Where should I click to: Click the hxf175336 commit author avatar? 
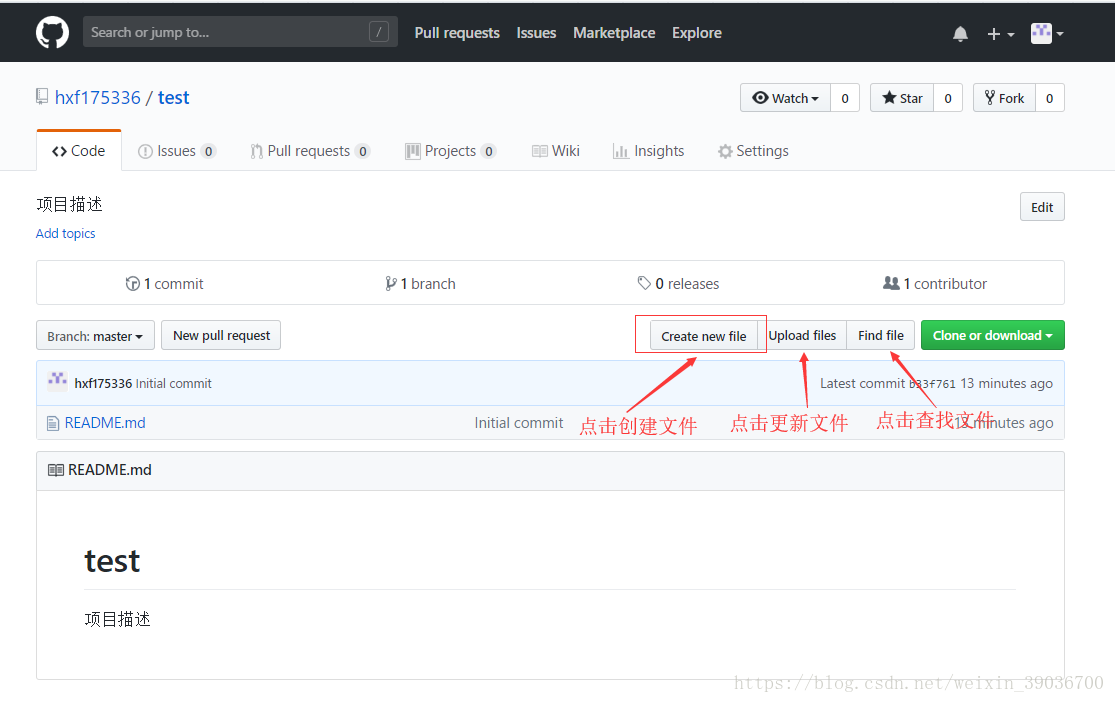tap(58, 381)
